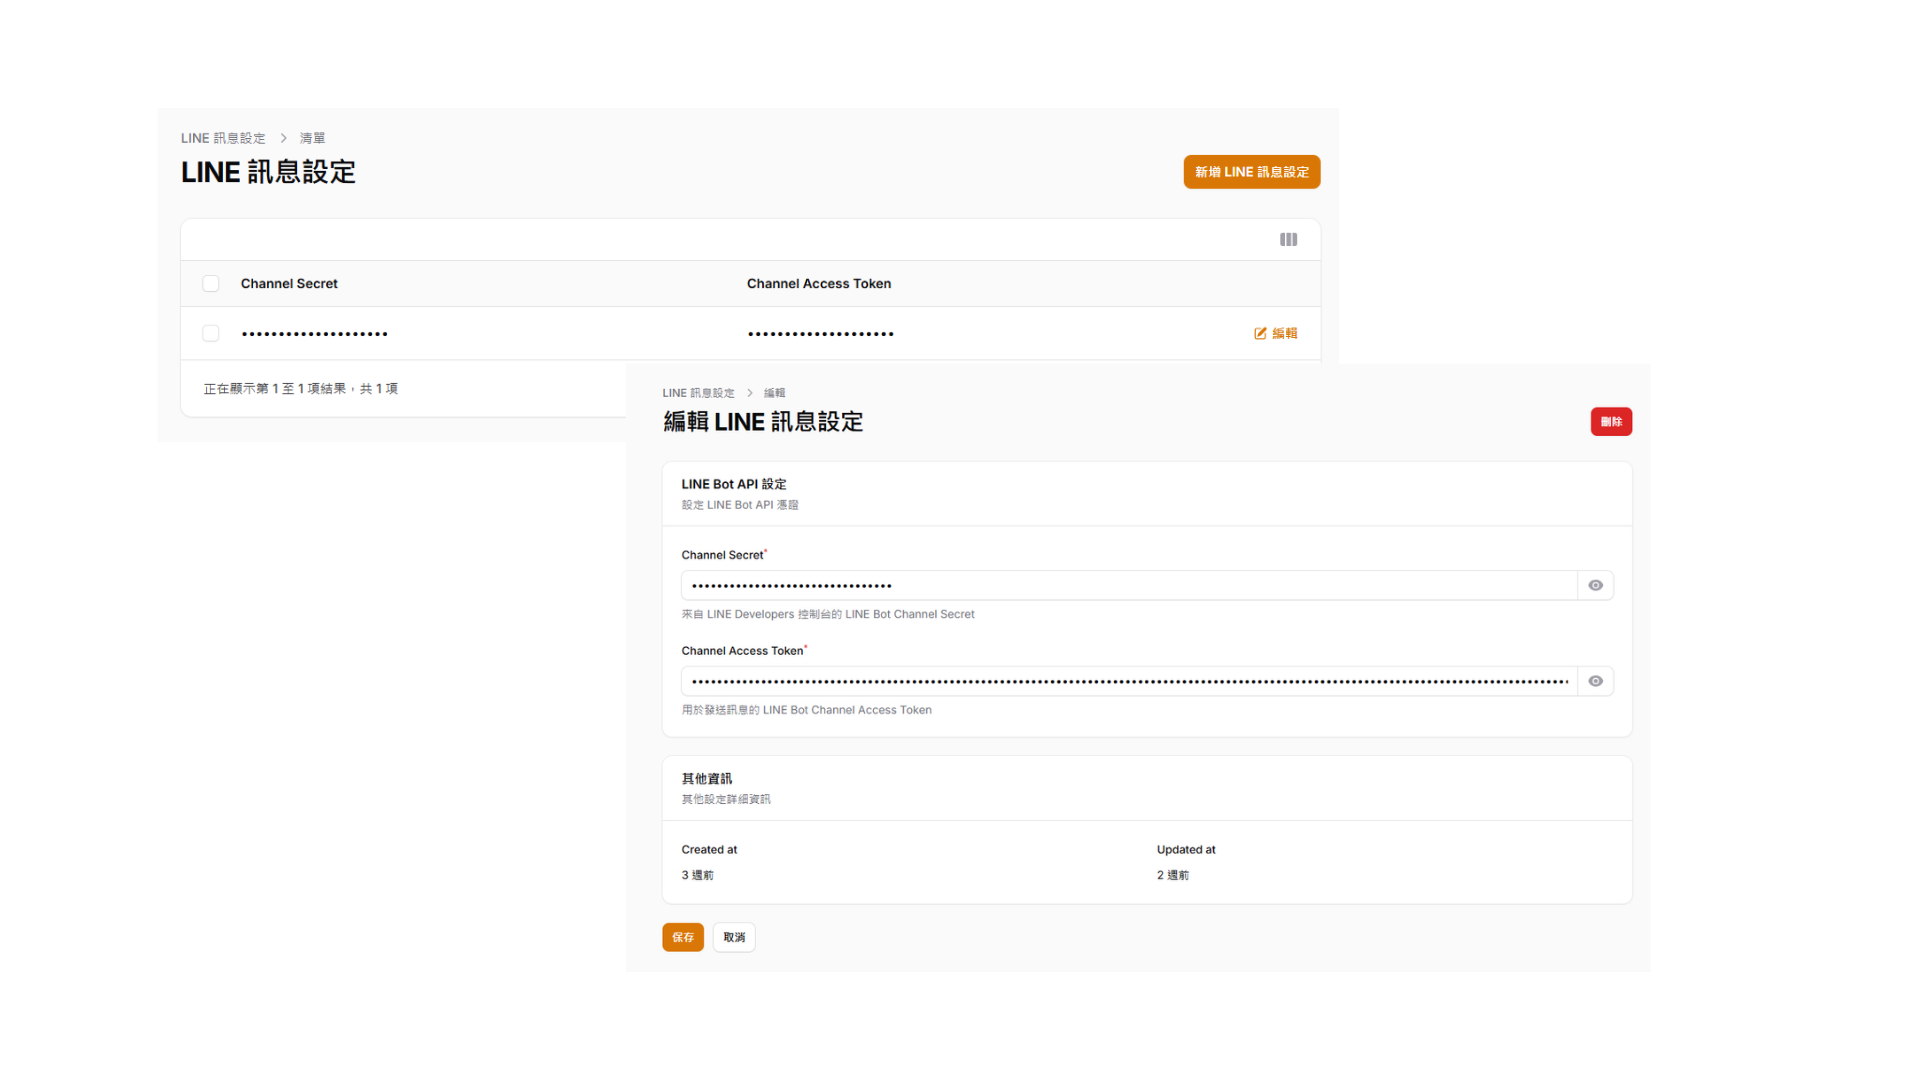The width and height of the screenshot is (1920, 1080).
Task: Focus the Channel Secret input field
Action: 1128,586
